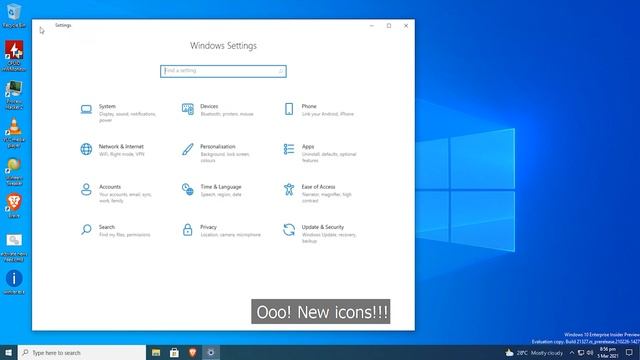
Task: Open the taskbar clock and date
Action: pyautogui.click(x=608, y=353)
